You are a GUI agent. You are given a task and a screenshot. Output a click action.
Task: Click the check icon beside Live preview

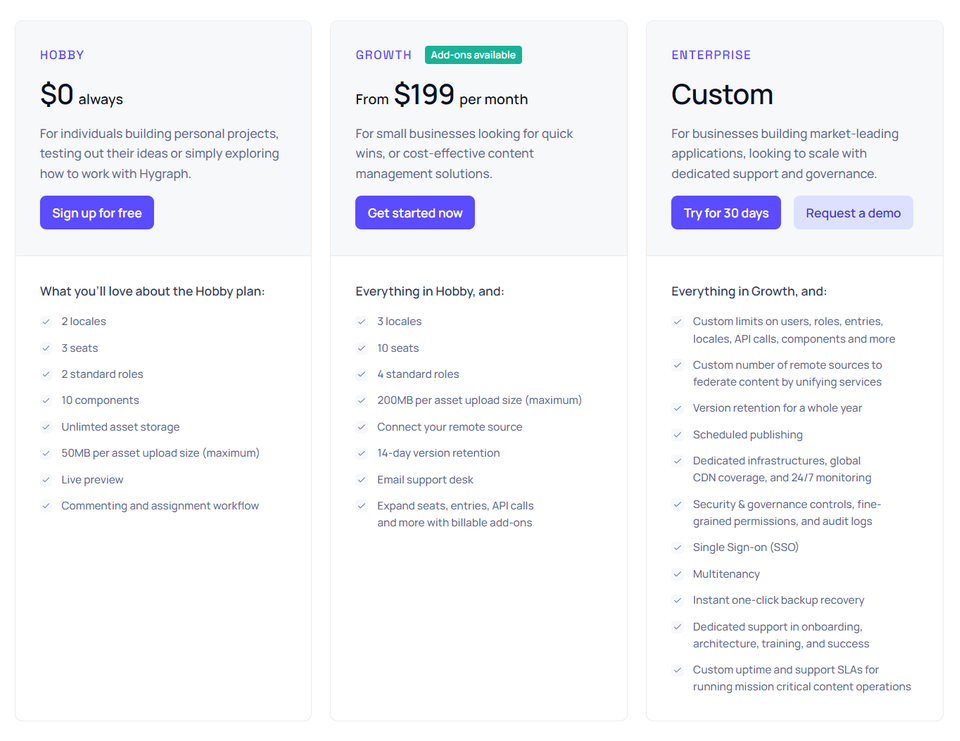pyautogui.click(x=46, y=480)
